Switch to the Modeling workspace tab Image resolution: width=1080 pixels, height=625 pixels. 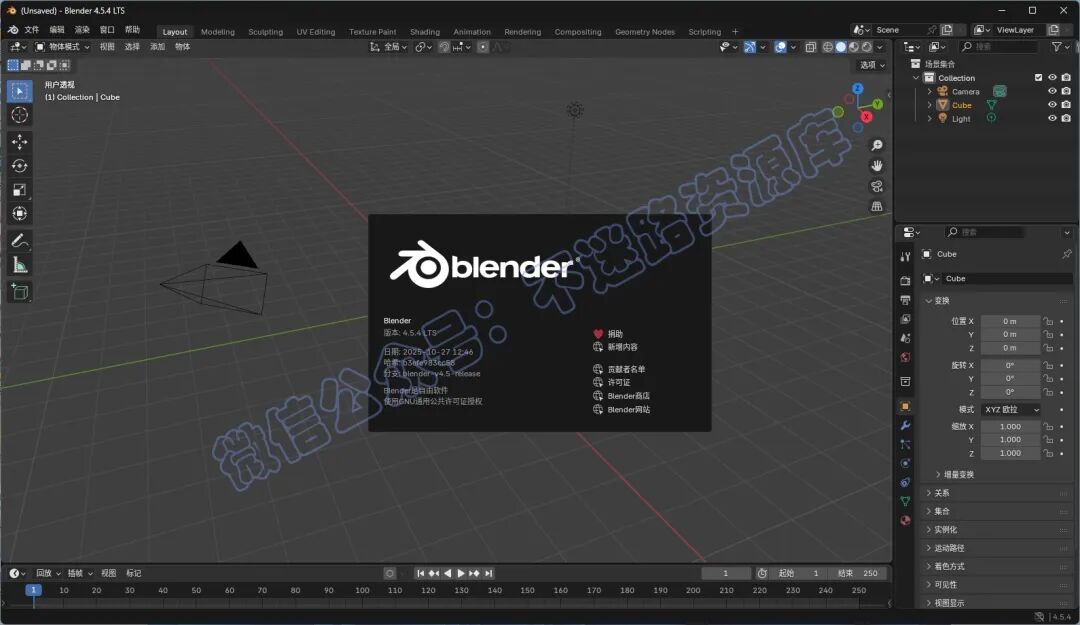click(218, 32)
